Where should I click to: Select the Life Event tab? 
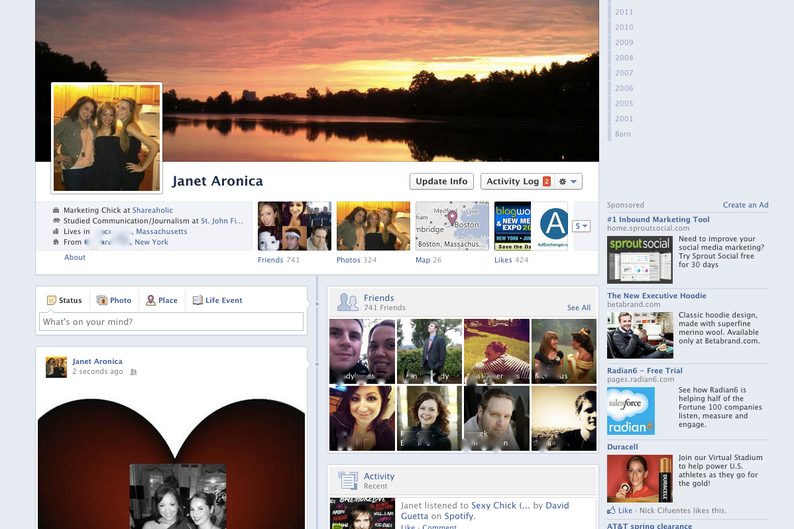pos(217,300)
